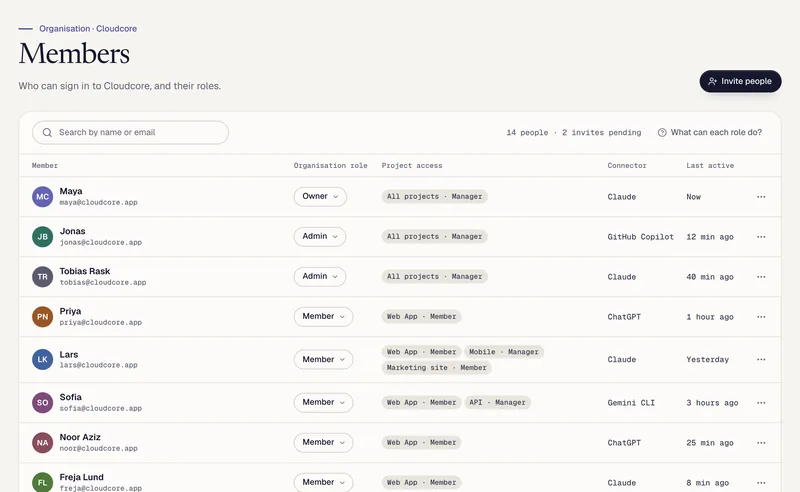Image resolution: width=800 pixels, height=492 pixels.
Task: Change Noor Aziz's Member role dropdown
Action: (323, 442)
